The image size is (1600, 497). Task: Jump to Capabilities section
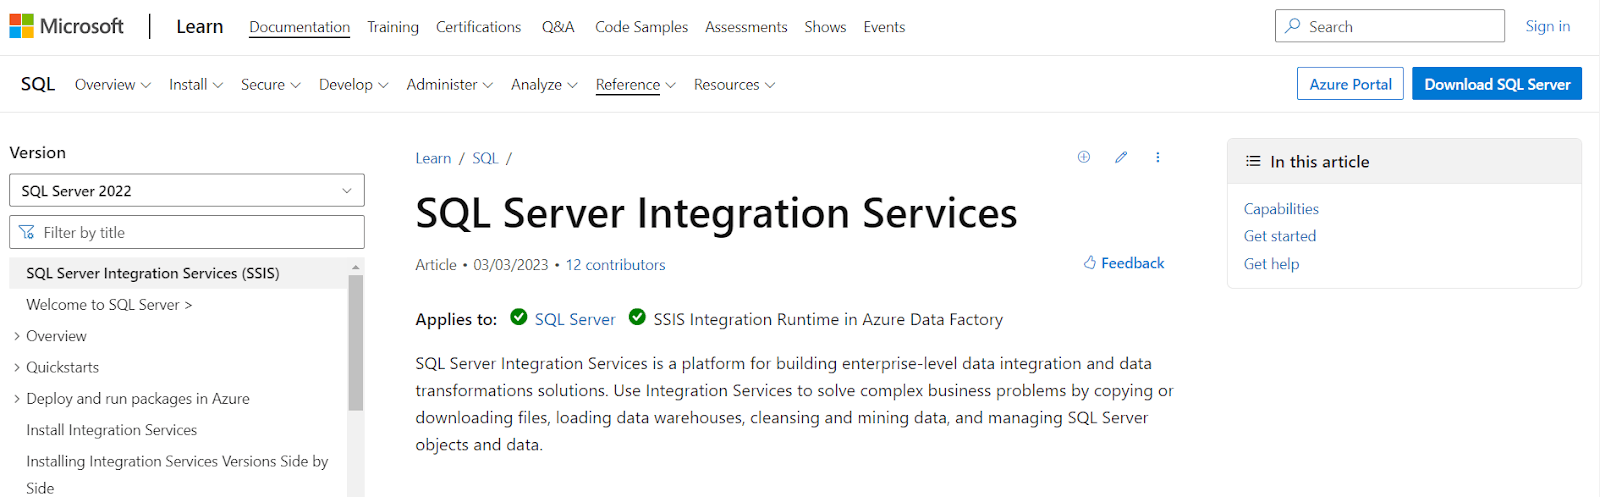click(x=1281, y=209)
